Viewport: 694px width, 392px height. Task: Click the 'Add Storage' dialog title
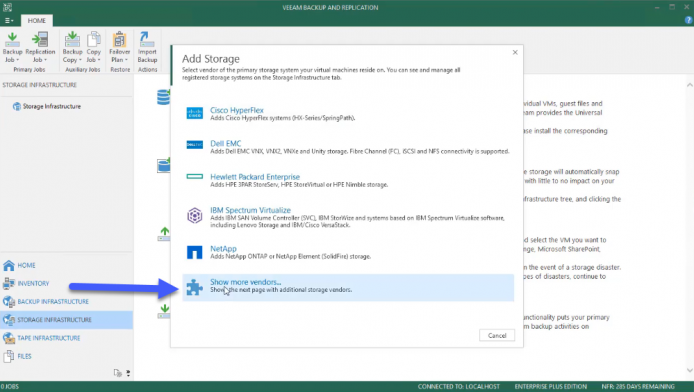tap(211, 58)
